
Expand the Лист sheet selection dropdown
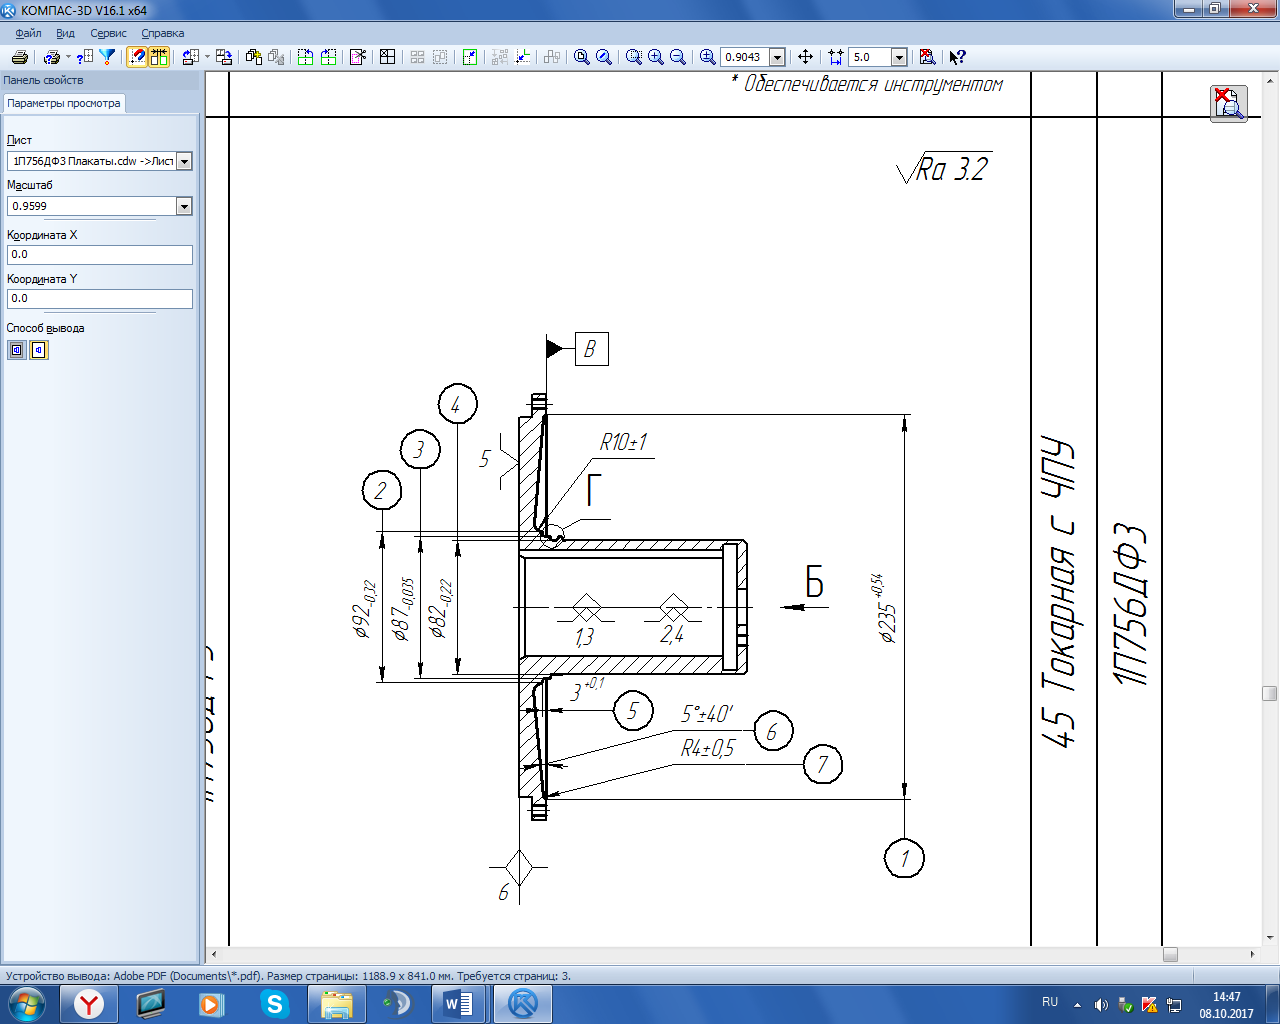tap(184, 161)
